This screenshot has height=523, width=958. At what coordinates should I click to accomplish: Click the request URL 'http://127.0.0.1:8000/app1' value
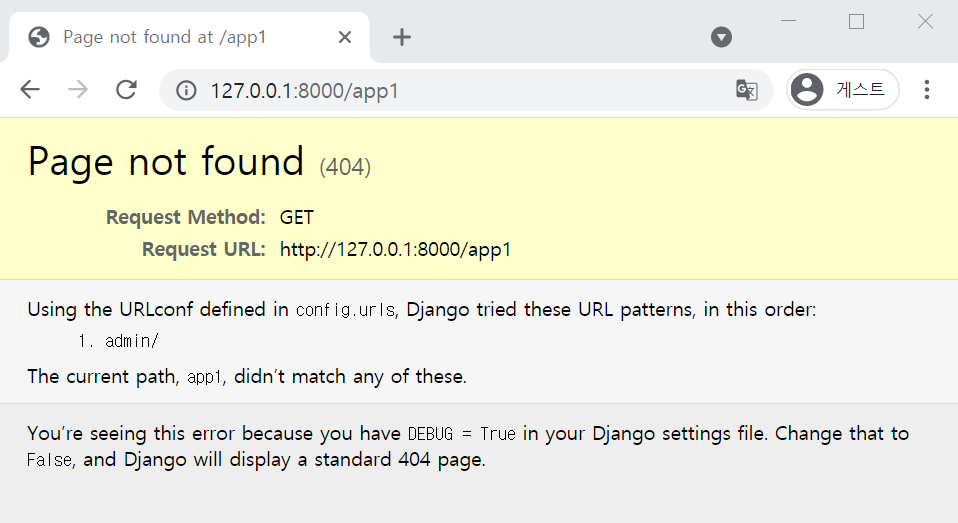pyautogui.click(x=395, y=249)
